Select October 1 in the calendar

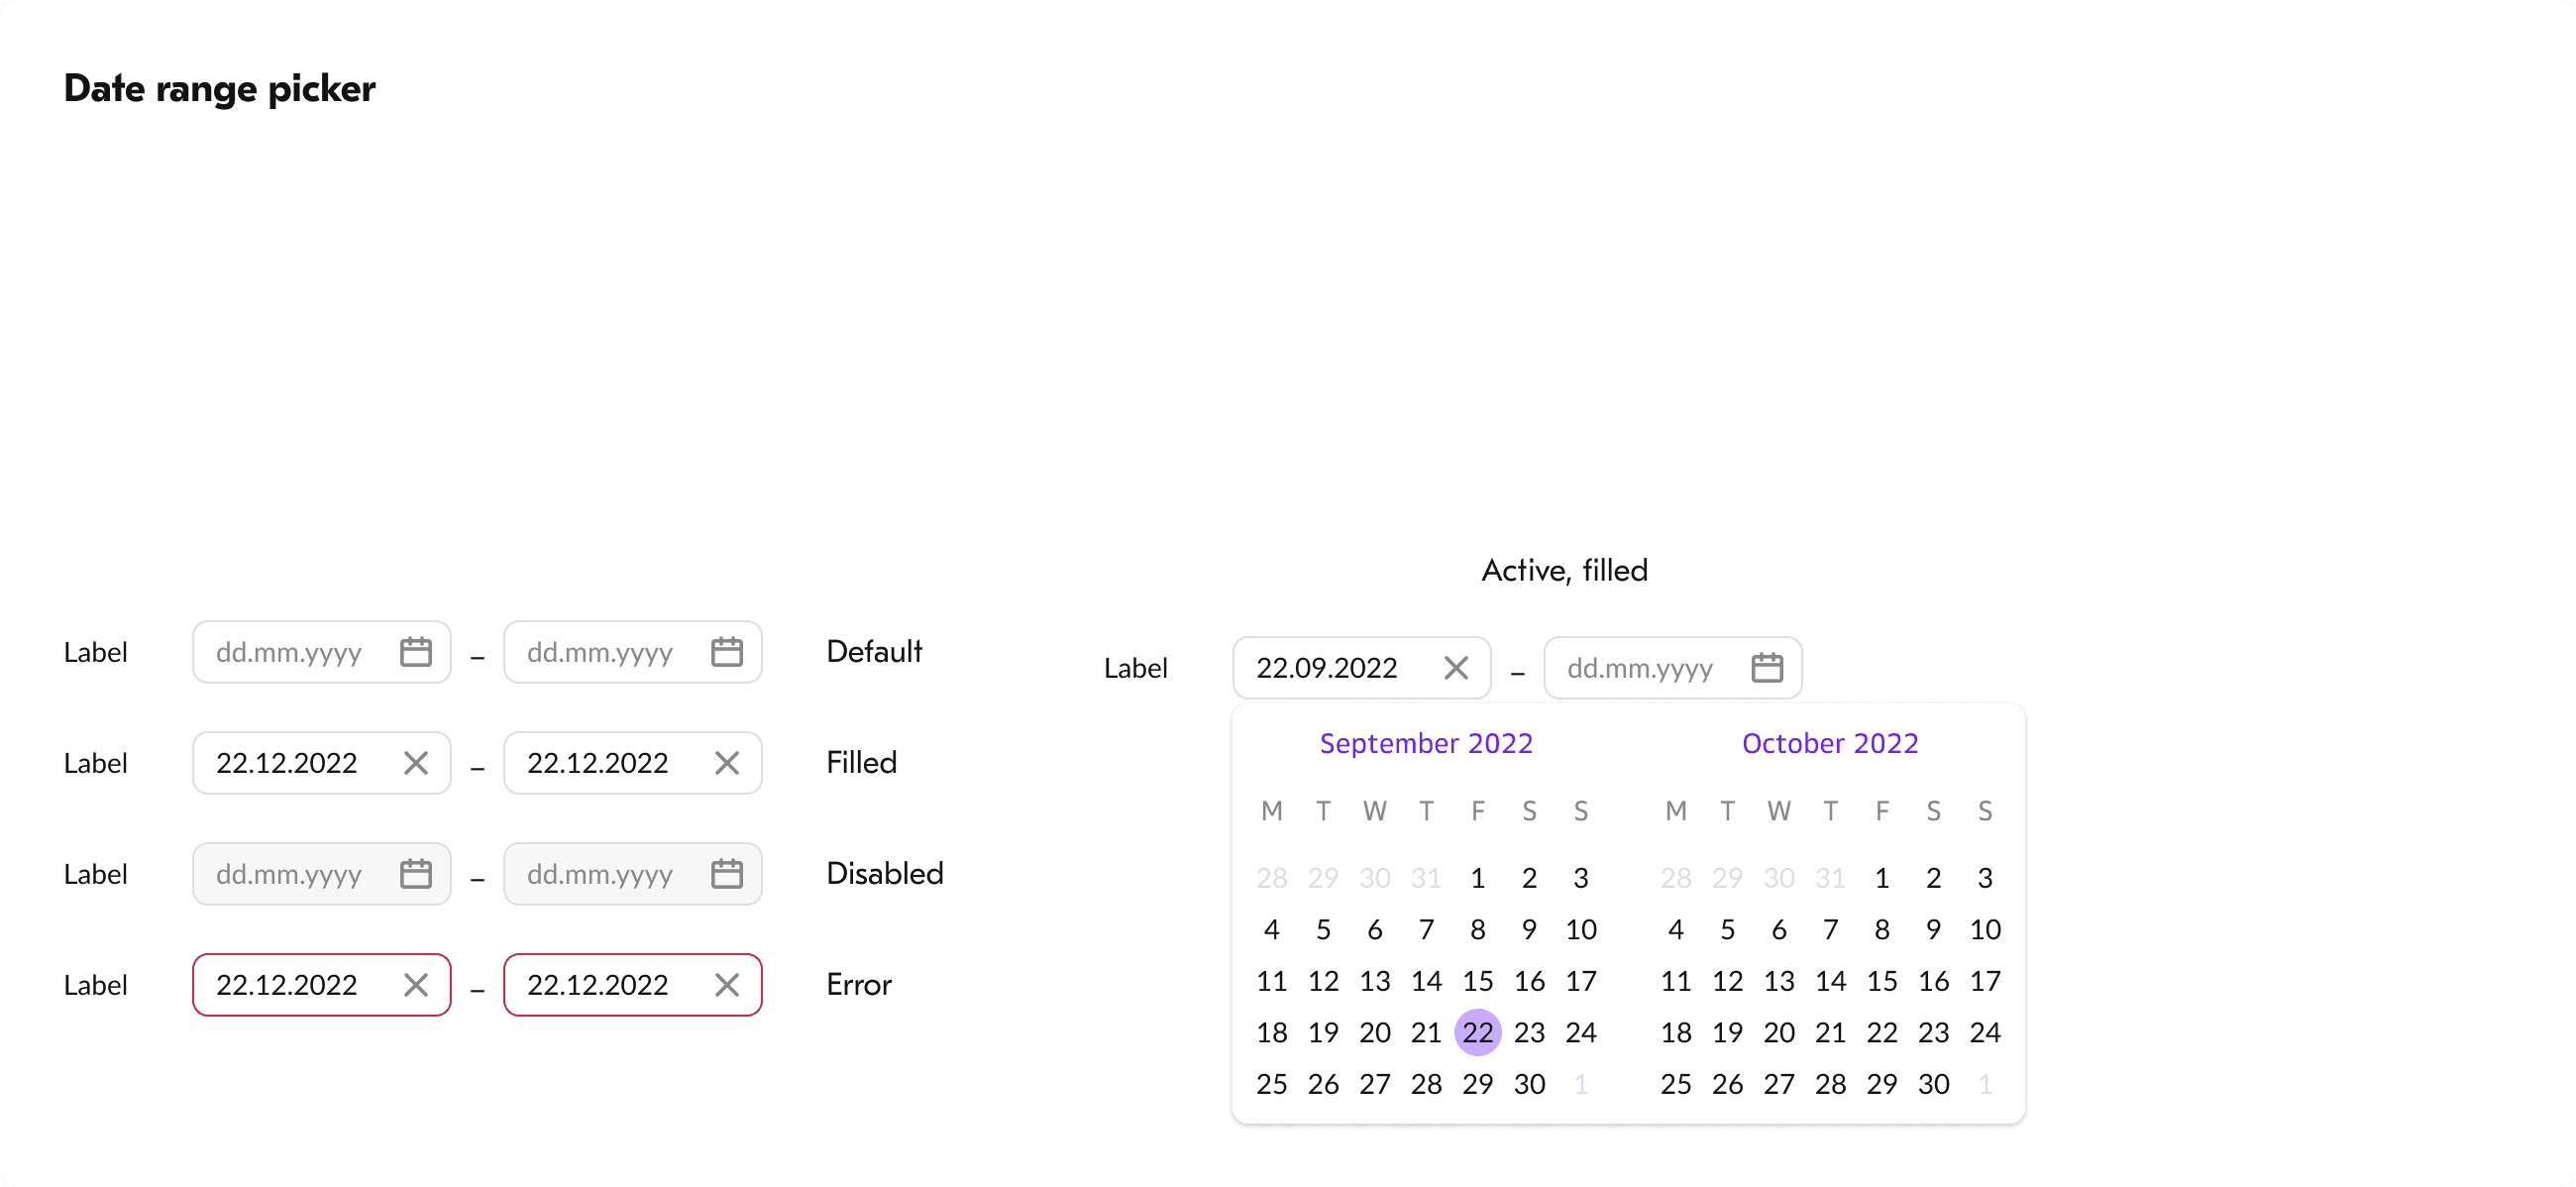point(1881,878)
